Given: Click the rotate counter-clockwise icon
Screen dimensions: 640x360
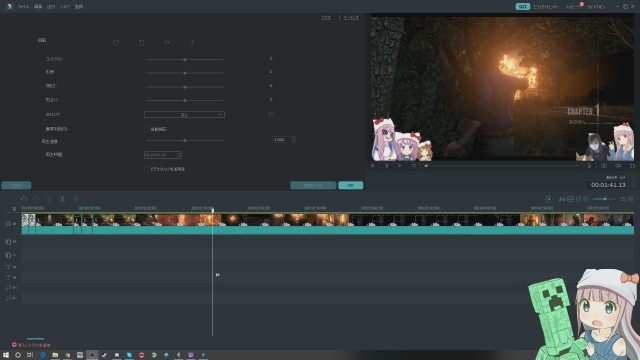Looking at the screenshot, I should click(142, 42).
